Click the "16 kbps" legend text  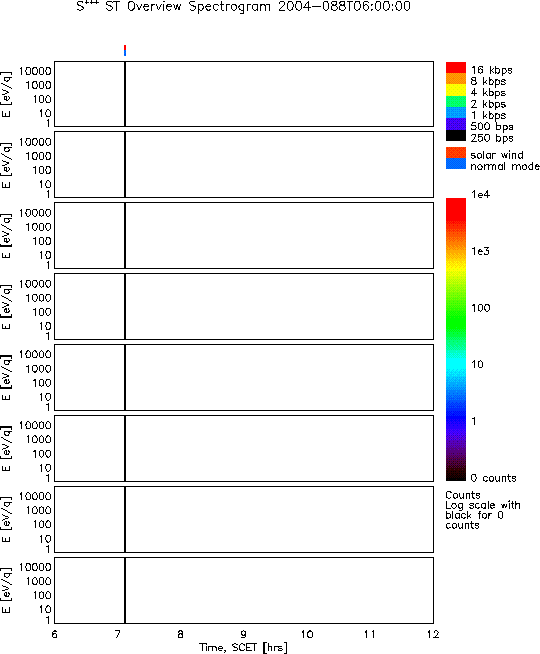pos(492,70)
